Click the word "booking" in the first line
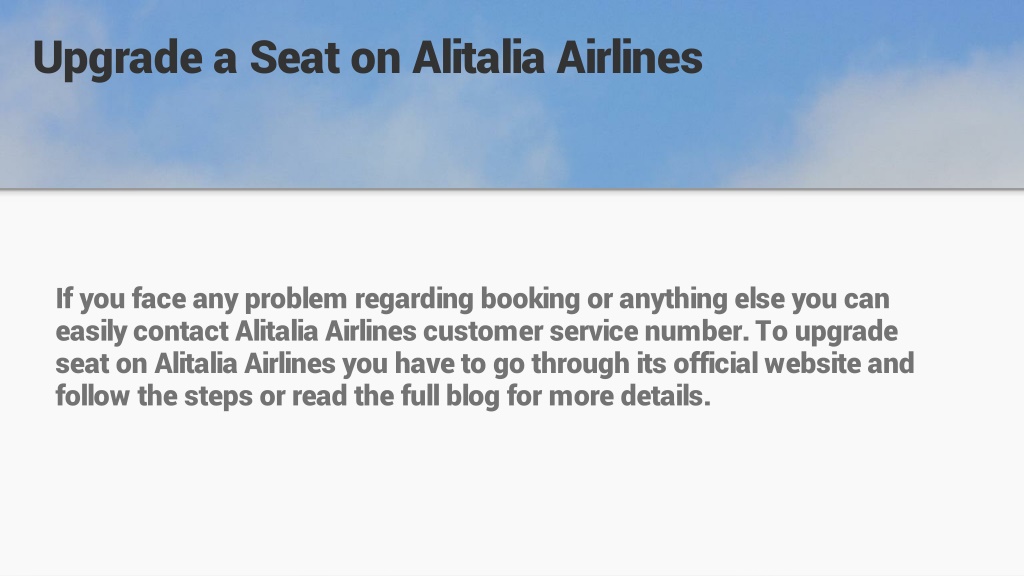 click(530, 299)
